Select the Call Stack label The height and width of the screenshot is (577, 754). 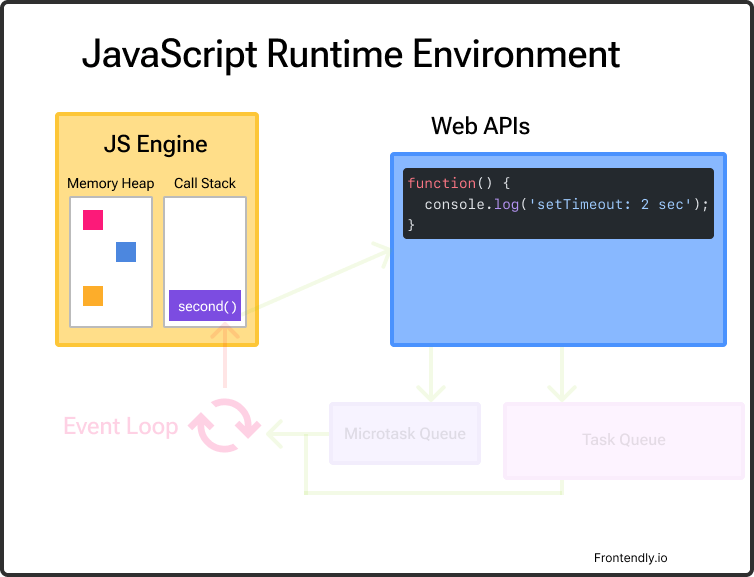point(205,183)
